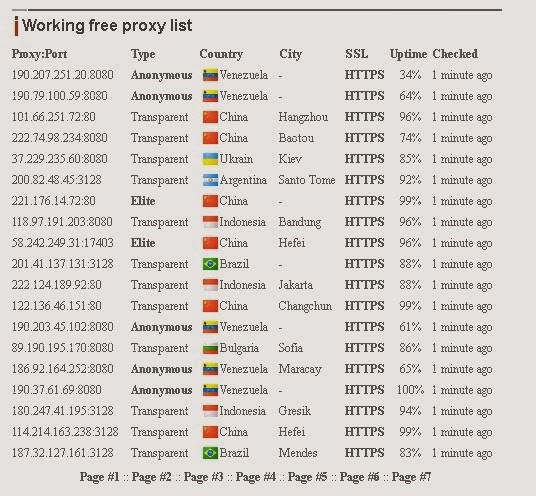Open Page #4 of proxy results

point(256,477)
